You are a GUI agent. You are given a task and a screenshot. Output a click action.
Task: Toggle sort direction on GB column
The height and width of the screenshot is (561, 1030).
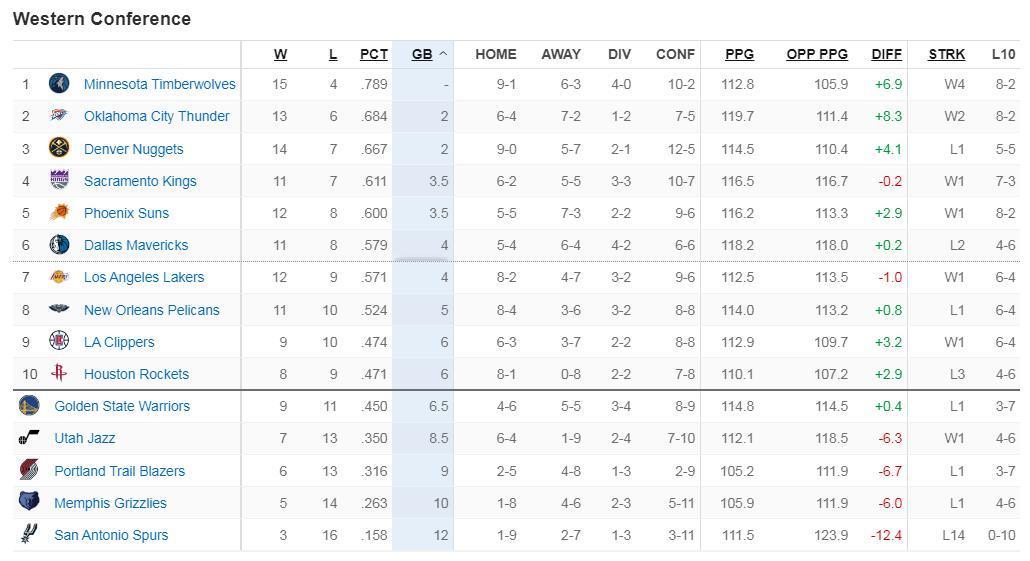click(x=428, y=54)
